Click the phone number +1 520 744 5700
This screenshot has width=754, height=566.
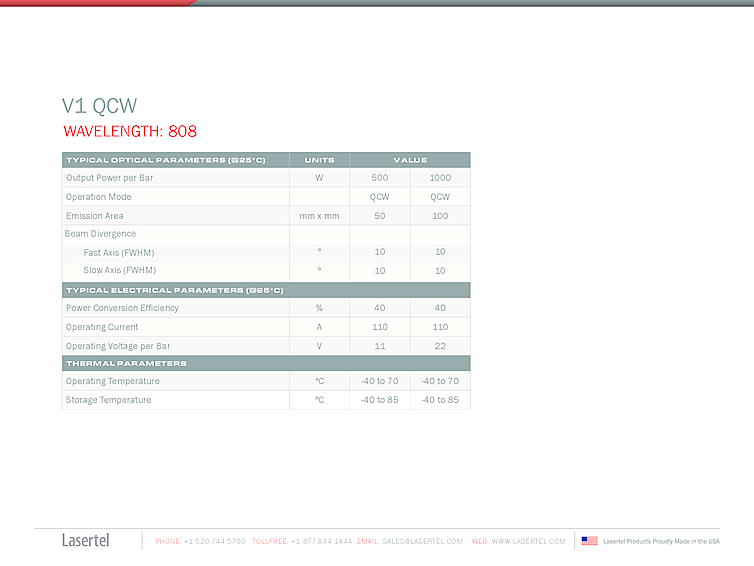click(214, 541)
